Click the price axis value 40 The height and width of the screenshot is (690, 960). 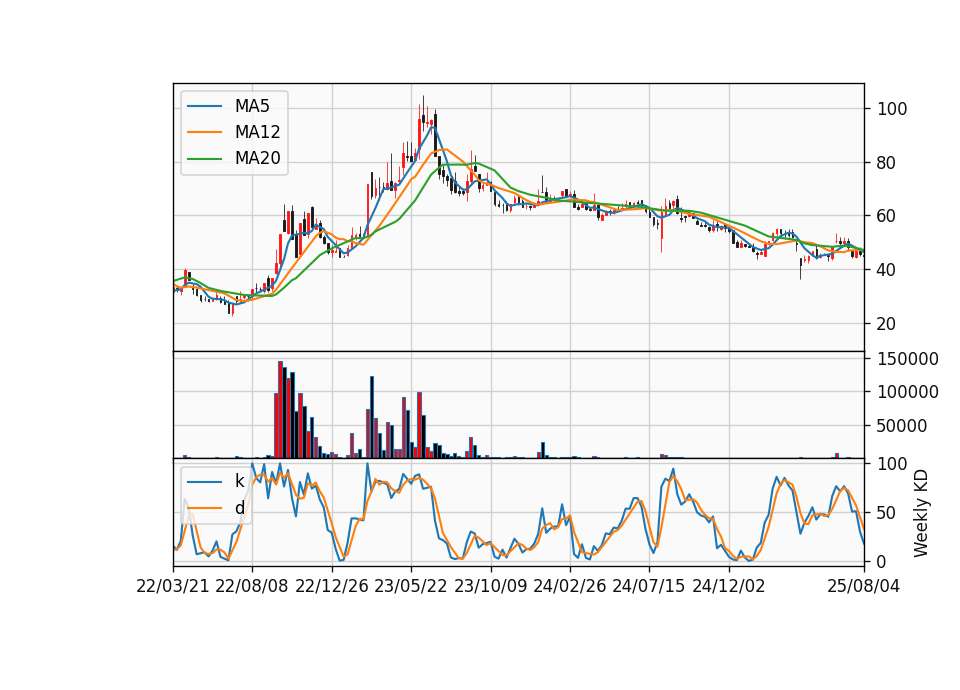(887, 270)
